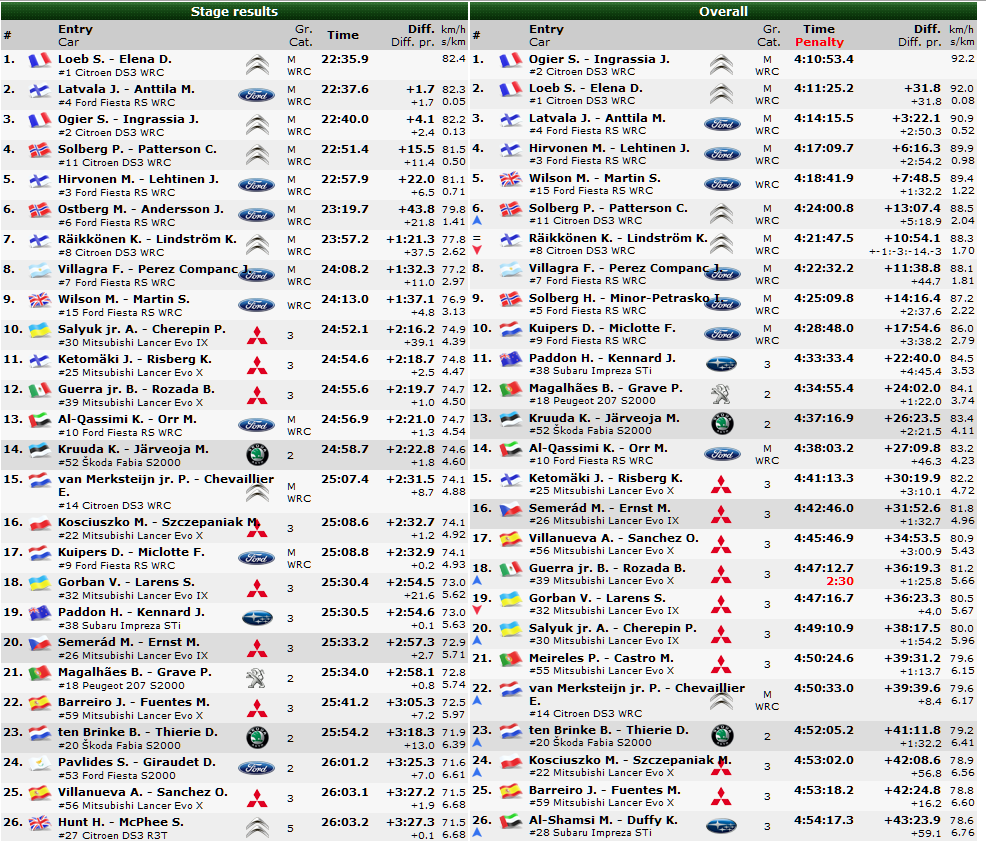Viewport: 986px width, 841px height.
Task: Click the red Penalty column header
Action: tap(819, 43)
